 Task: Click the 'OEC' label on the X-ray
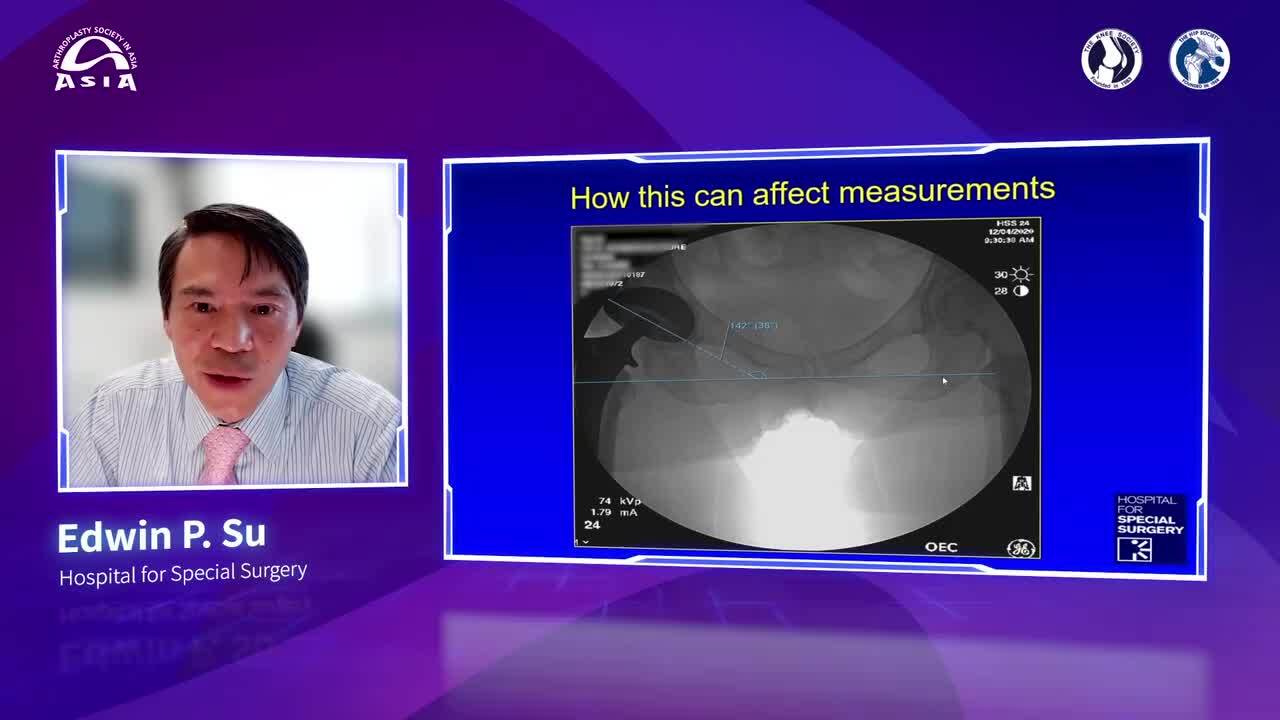pos(941,547)
